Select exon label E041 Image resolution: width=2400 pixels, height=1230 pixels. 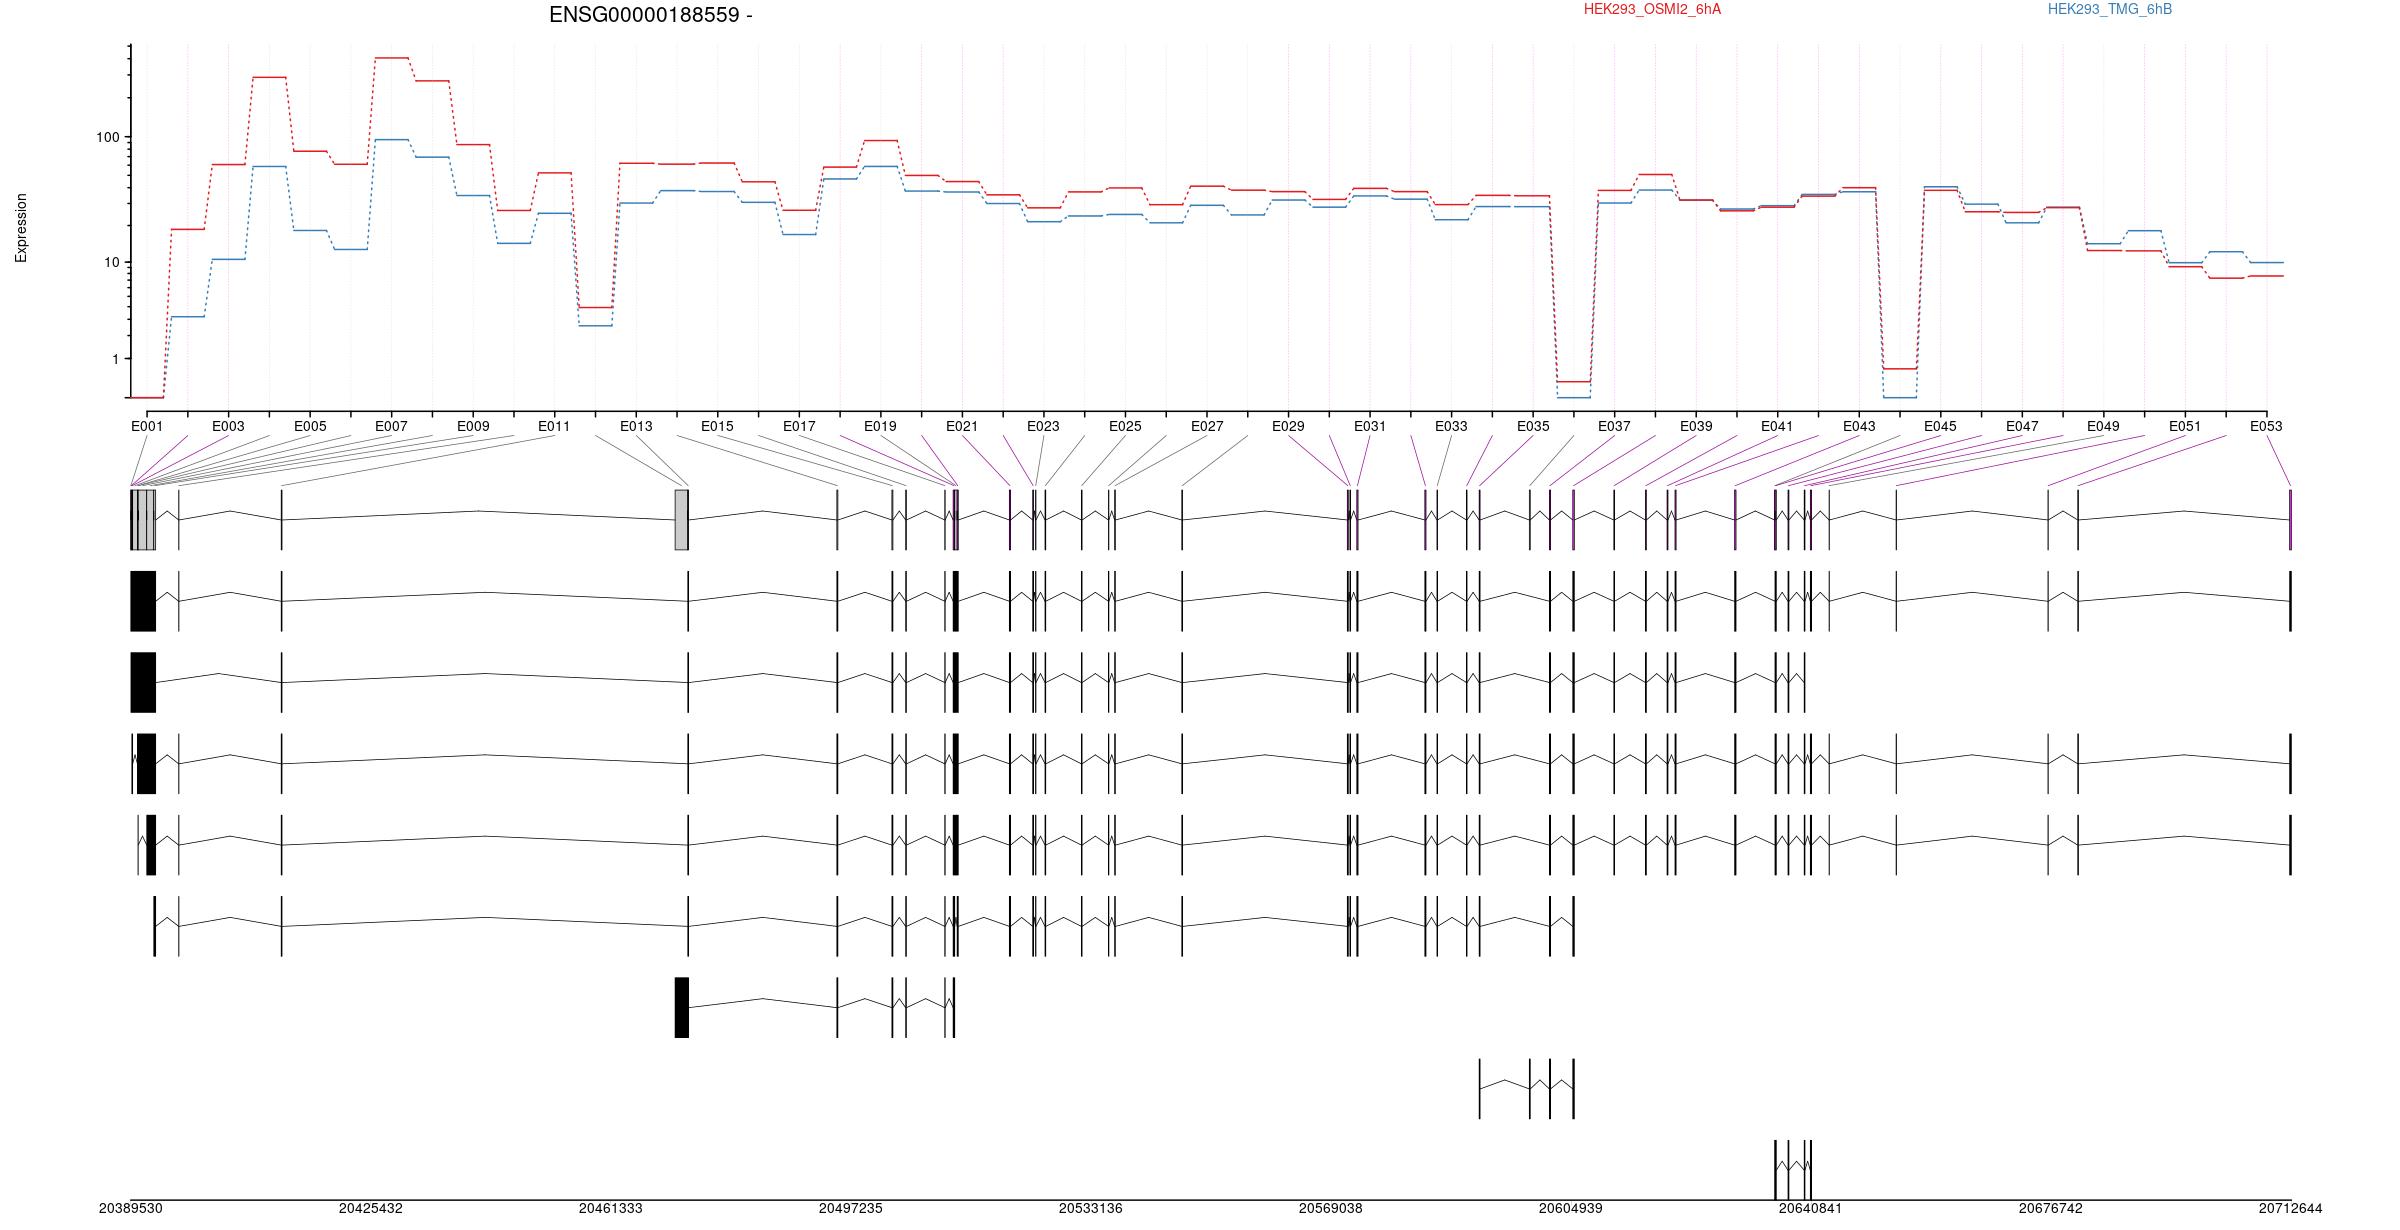[x=1777, y=426]
